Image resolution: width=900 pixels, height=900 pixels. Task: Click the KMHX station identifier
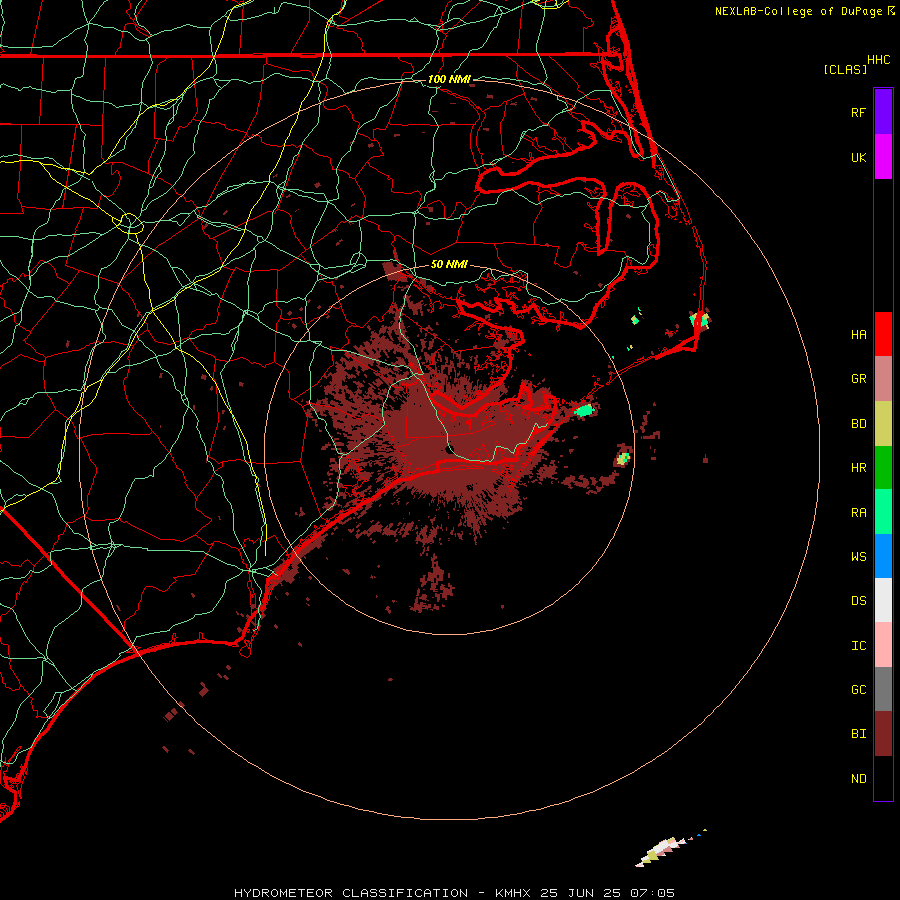512,893
